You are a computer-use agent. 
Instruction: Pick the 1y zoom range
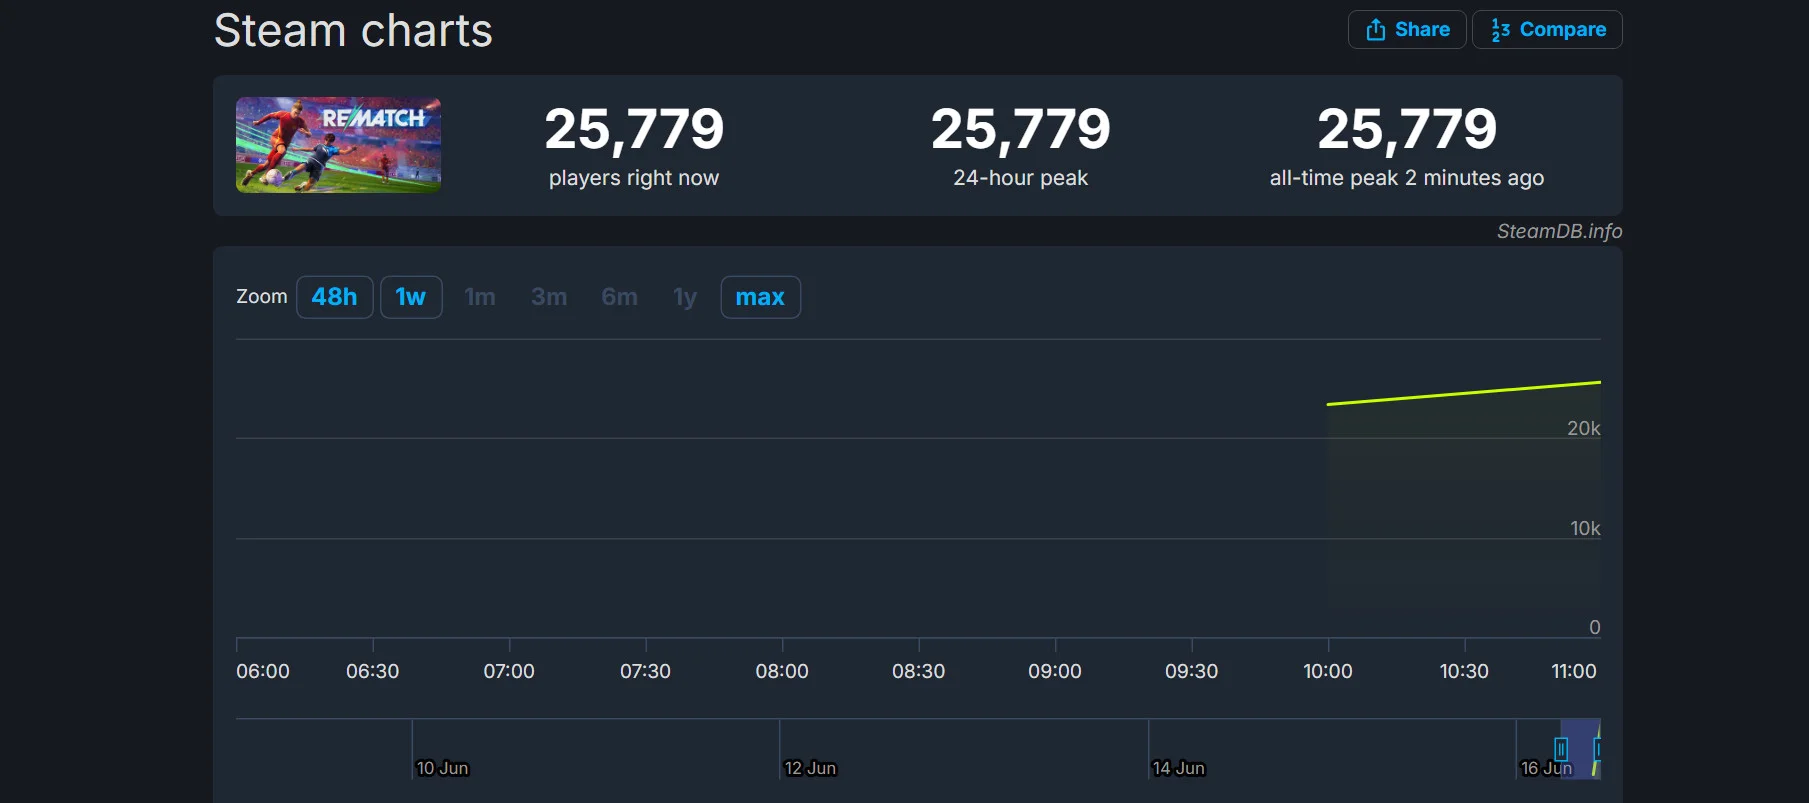[685, 297]
